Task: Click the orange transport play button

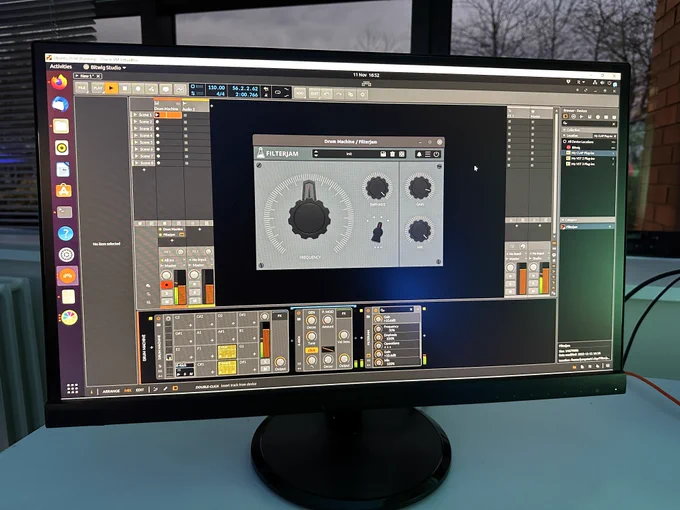Action: pyautogui.click(x=111, y=88)
